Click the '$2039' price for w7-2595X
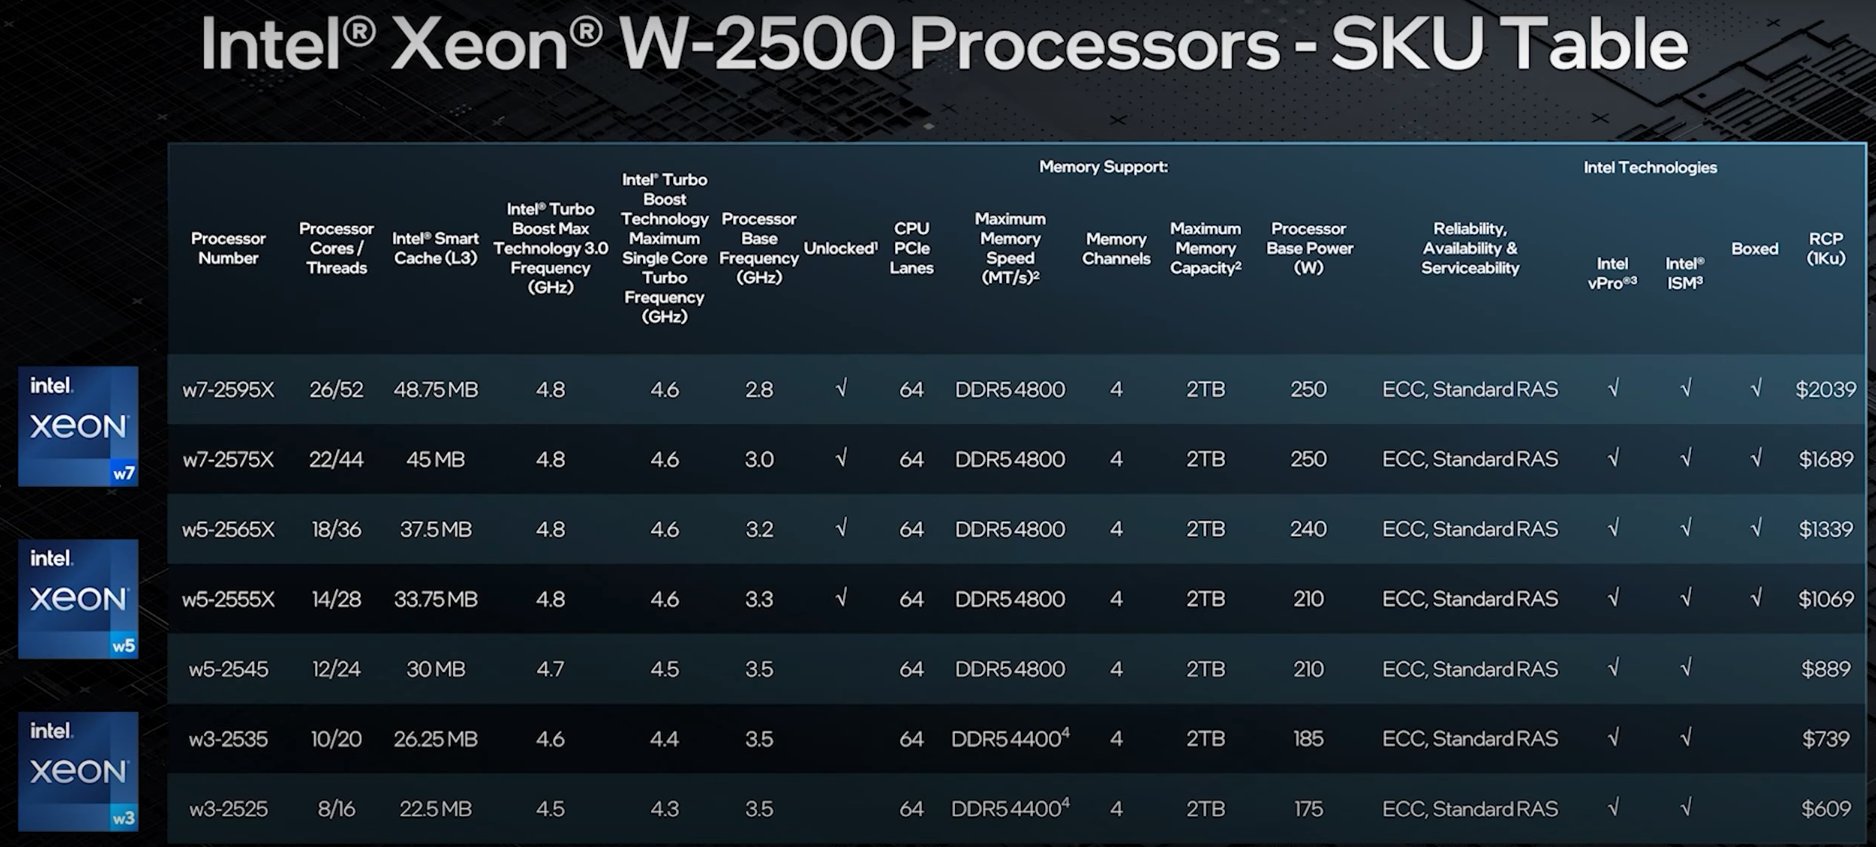The width and height of the screenshot is (1876, 847). point(1825,389)
